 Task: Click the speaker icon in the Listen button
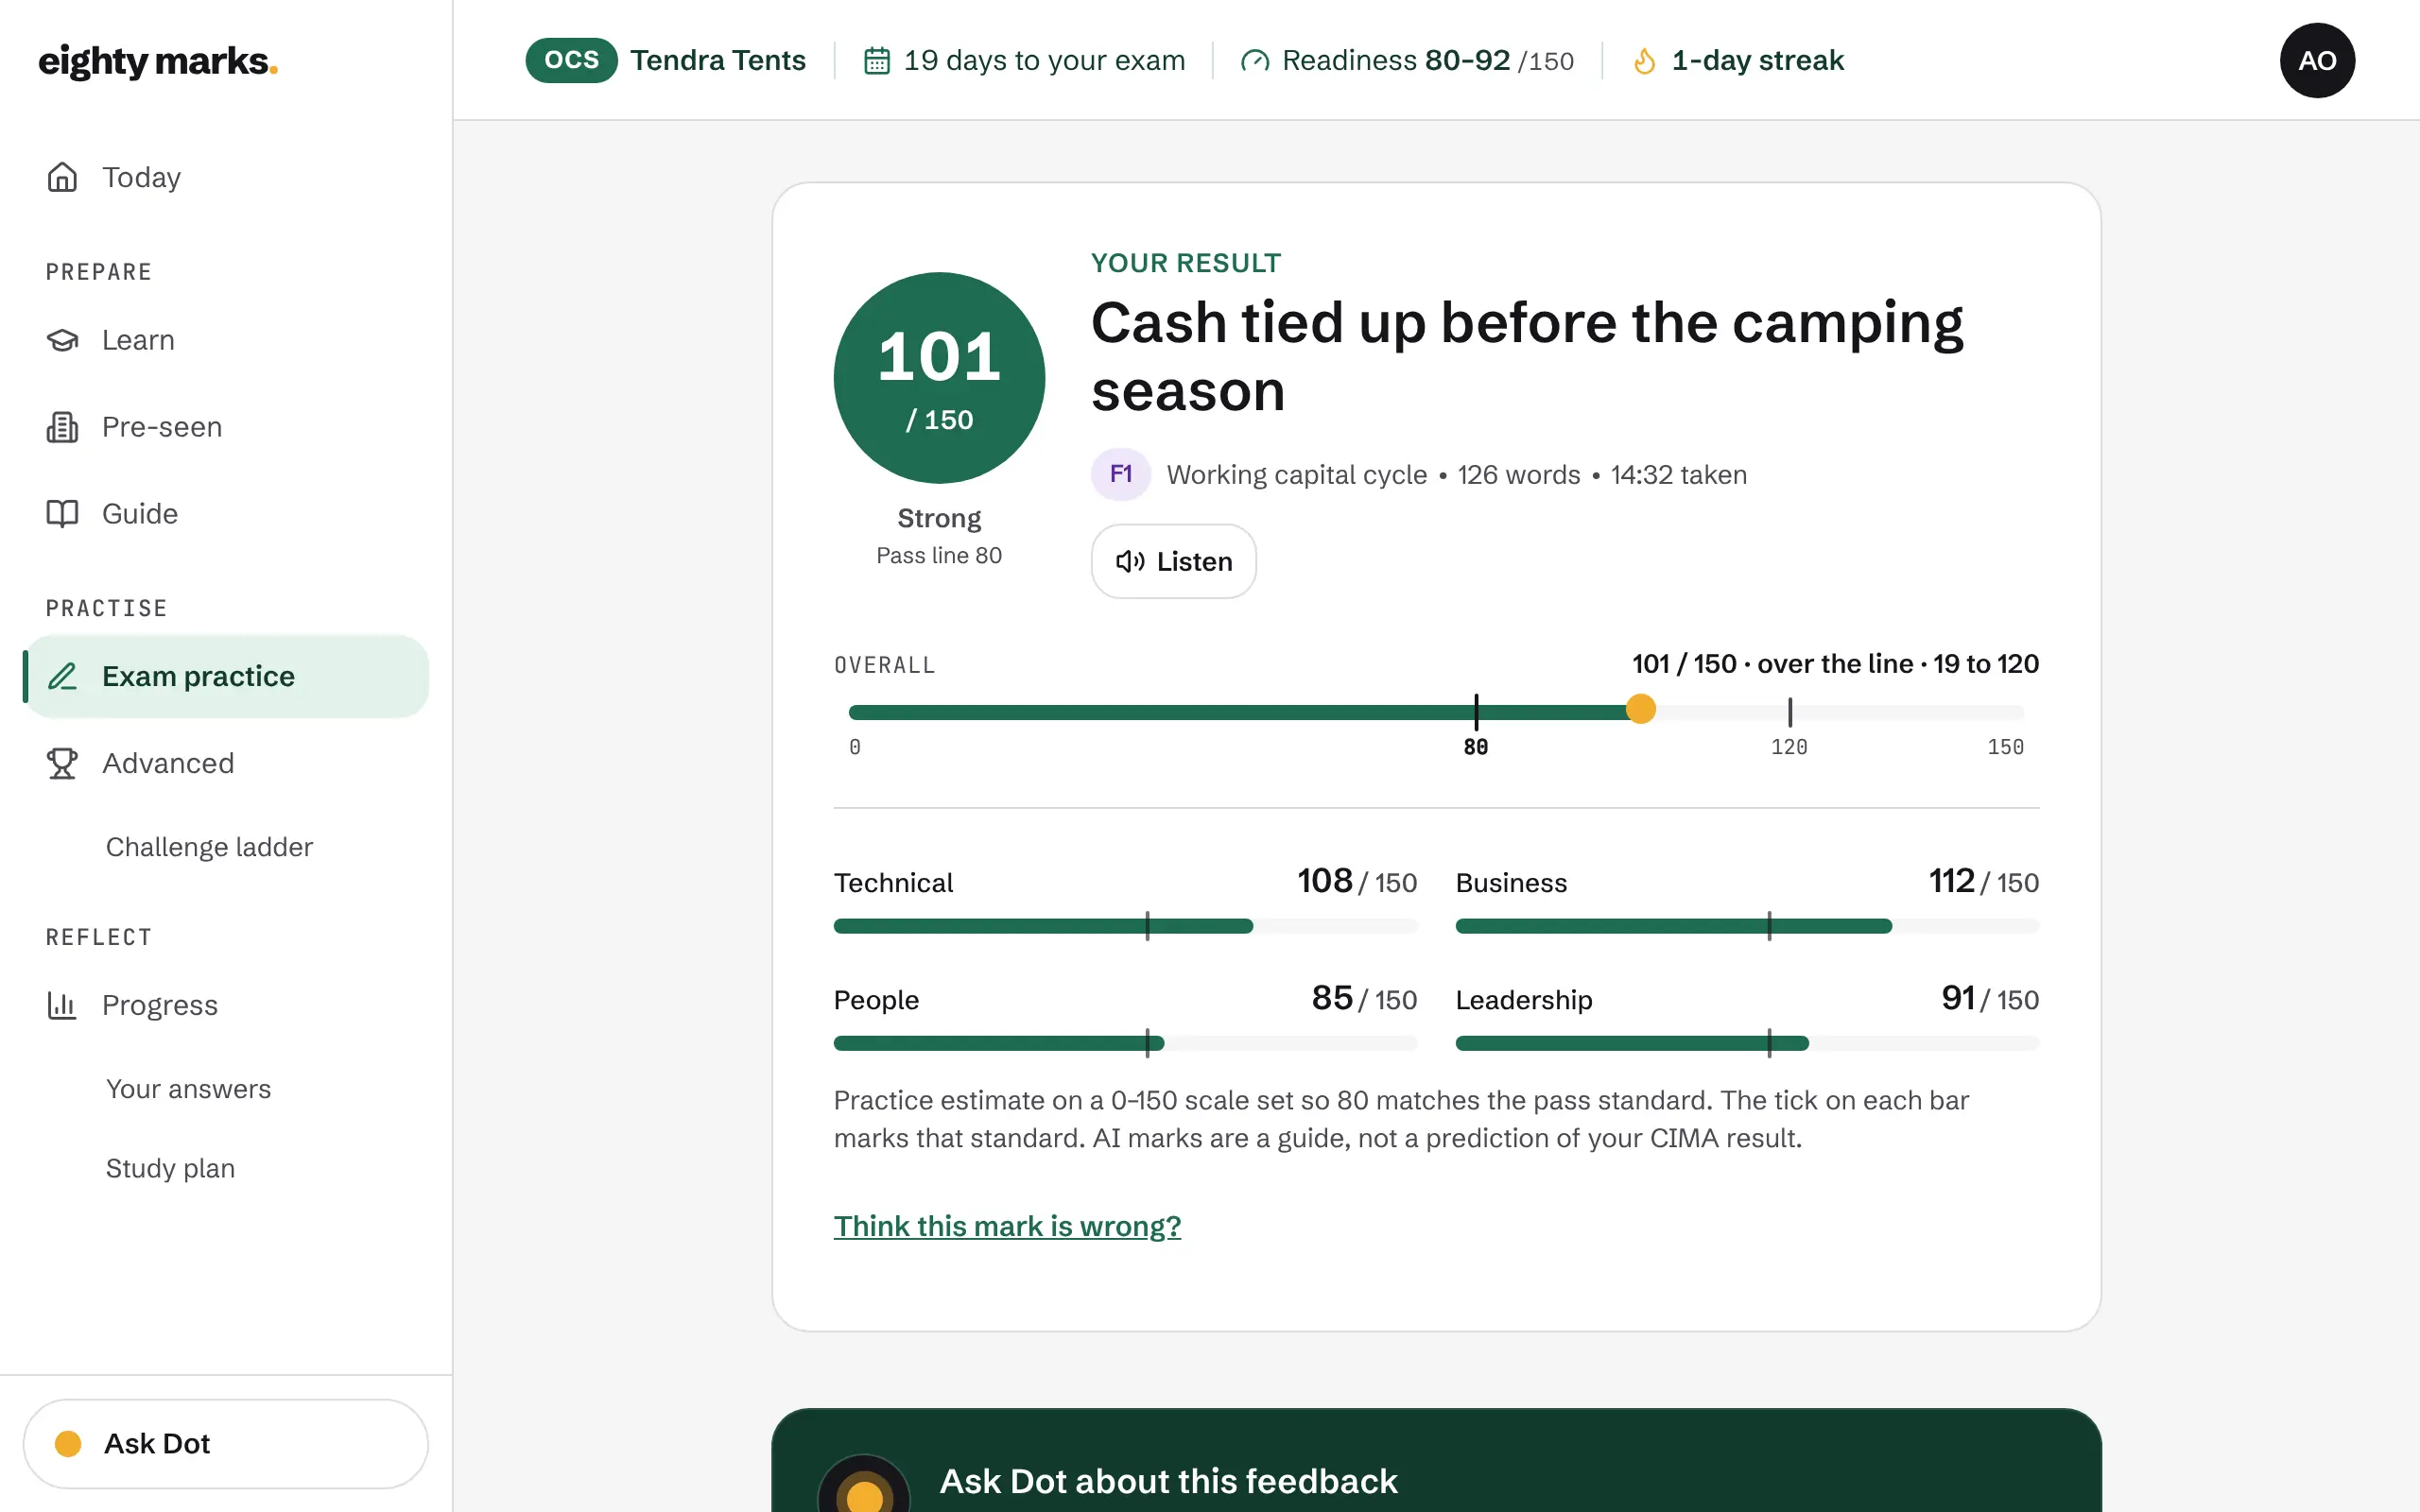(x=1130, y=562)
